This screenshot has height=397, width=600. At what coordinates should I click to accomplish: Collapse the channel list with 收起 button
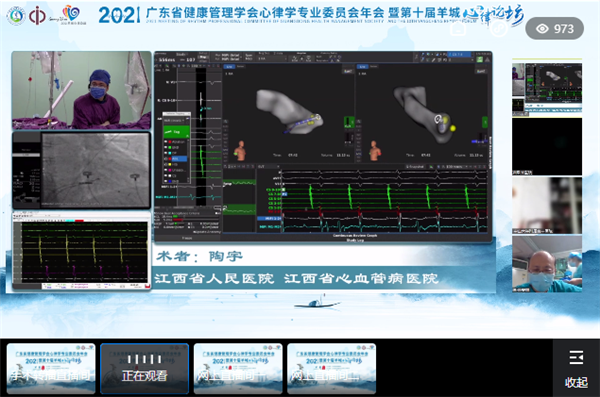click(x=576, y=369)
